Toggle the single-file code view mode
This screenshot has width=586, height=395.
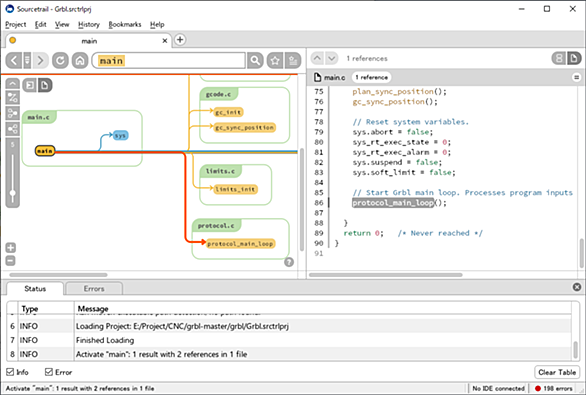click(x=574, y=58)
